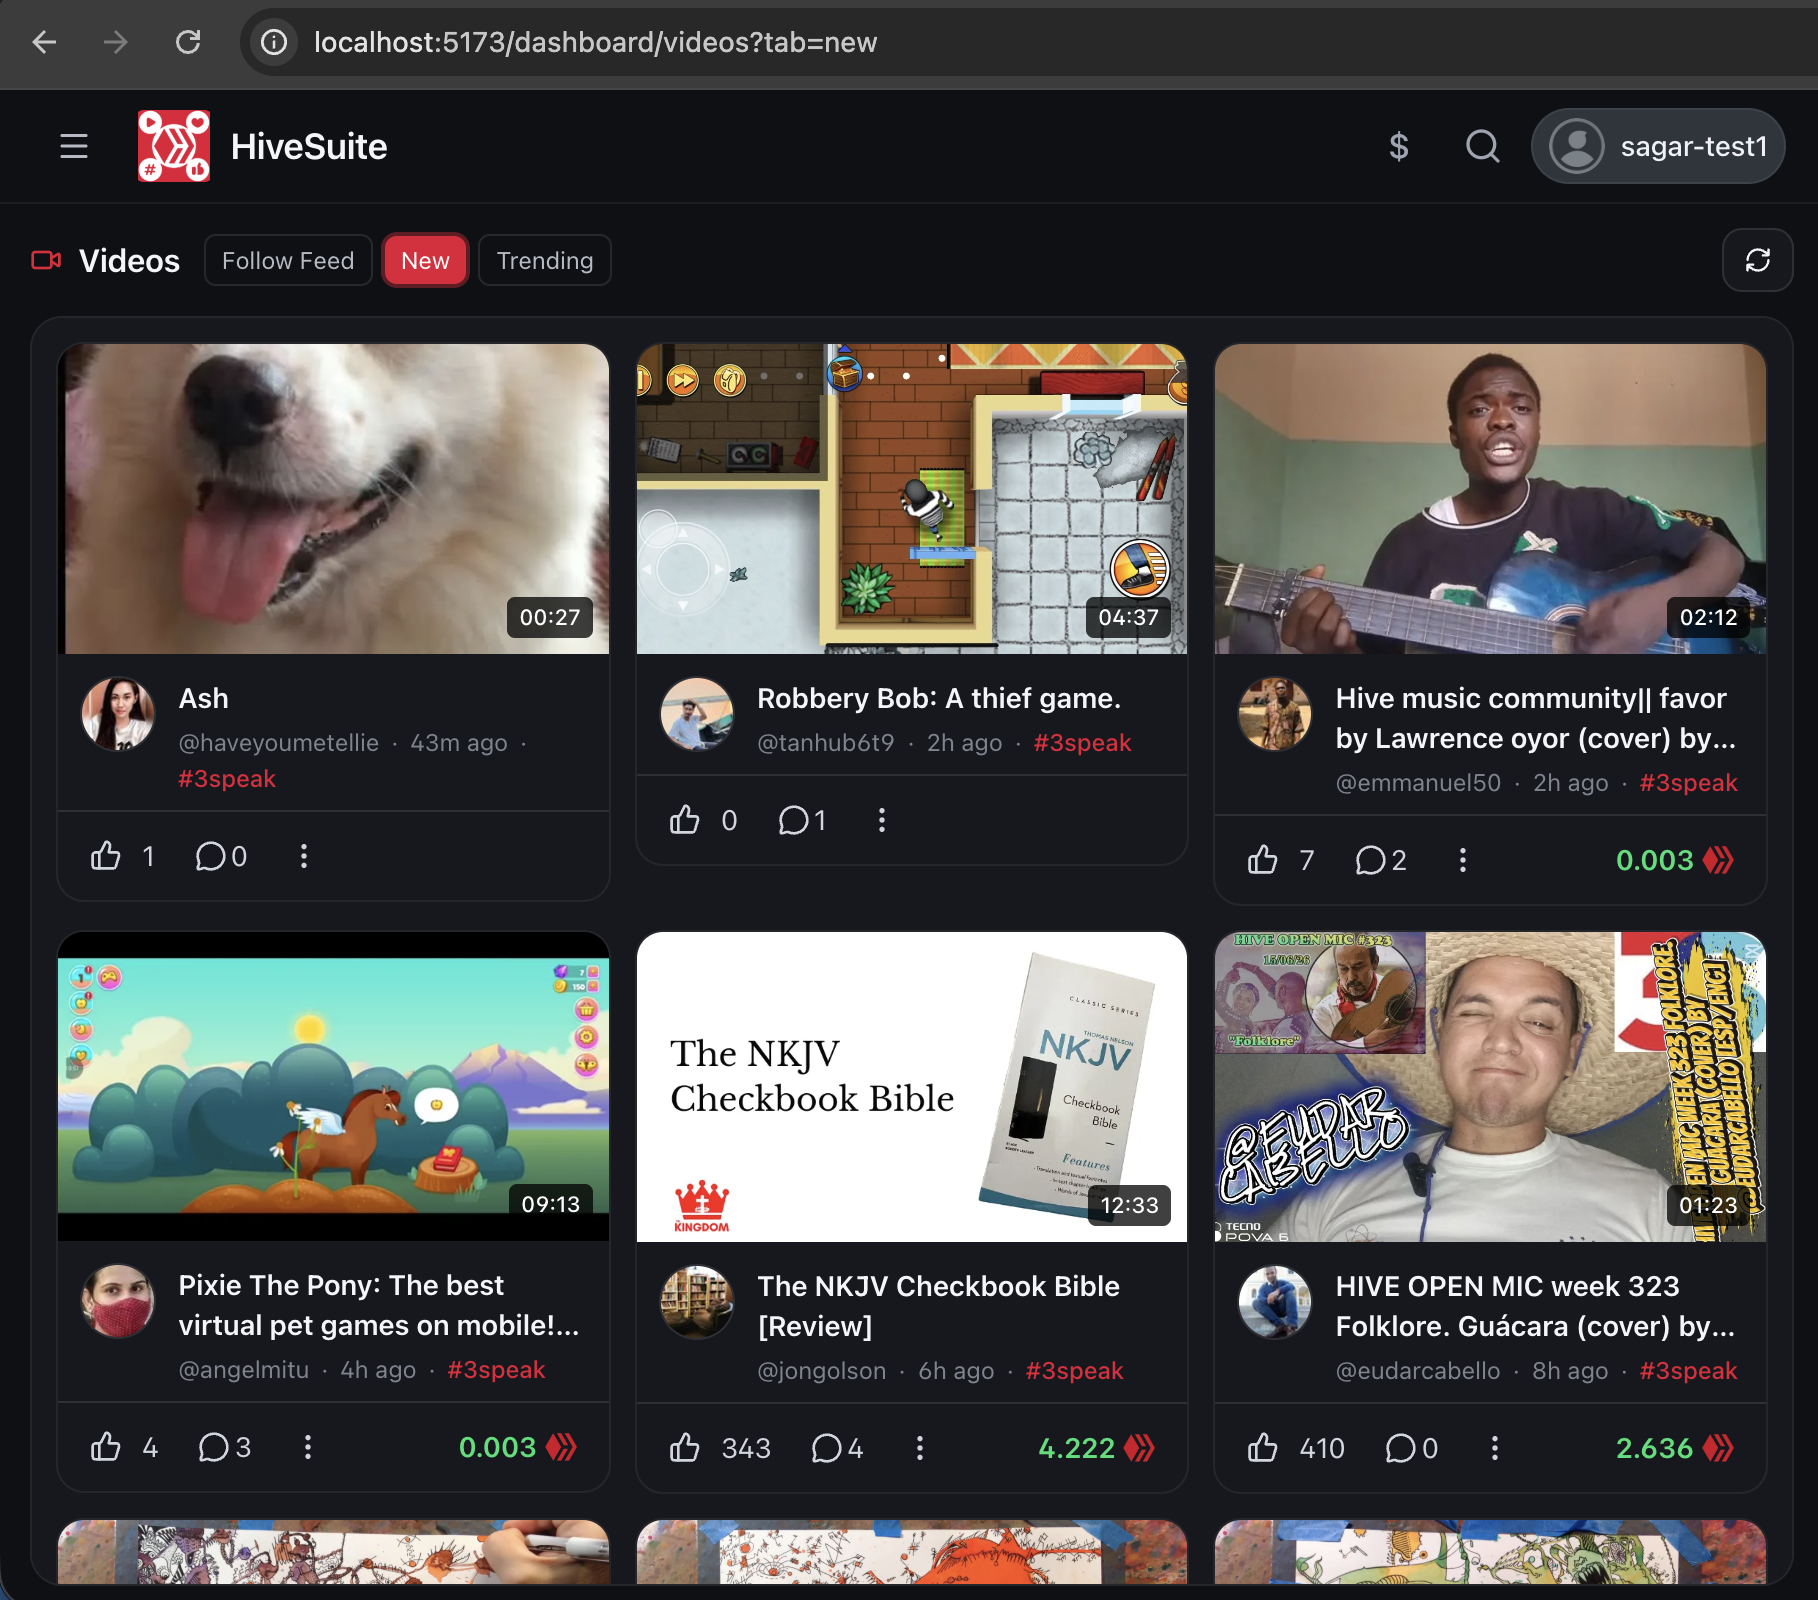Like the Hive music community video
The width and height of the screenshot is (1818, 1600).
(x=1263, y=860)
